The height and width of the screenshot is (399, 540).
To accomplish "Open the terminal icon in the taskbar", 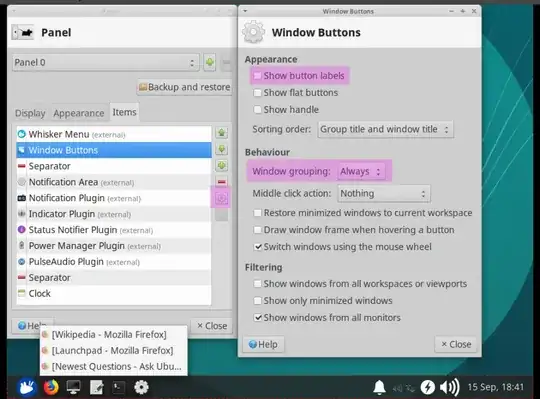I will click(x=119, y=387).
